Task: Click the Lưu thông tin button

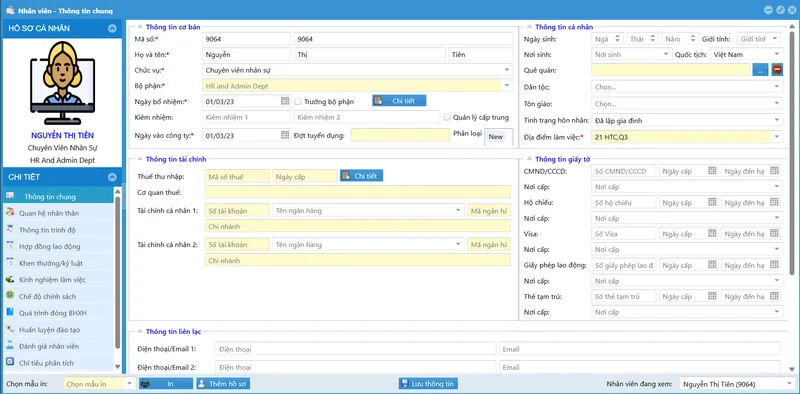Action: click(429, 384)
